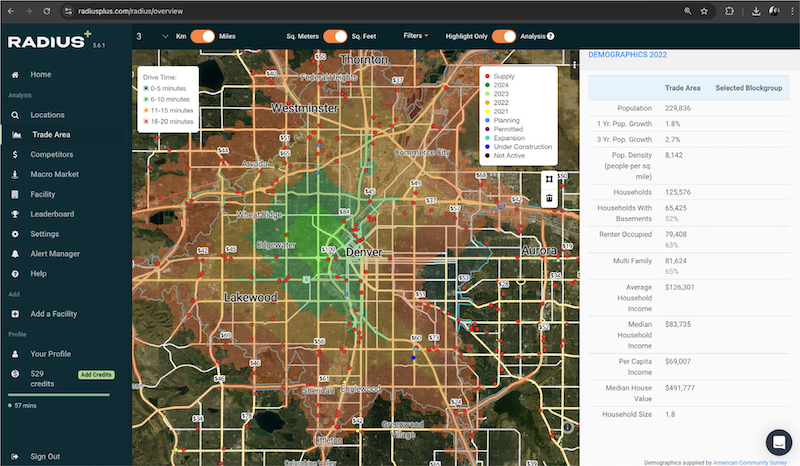Click the Analysis help question mark icon
The image size is (800, 466).
[x=551, y=36]
